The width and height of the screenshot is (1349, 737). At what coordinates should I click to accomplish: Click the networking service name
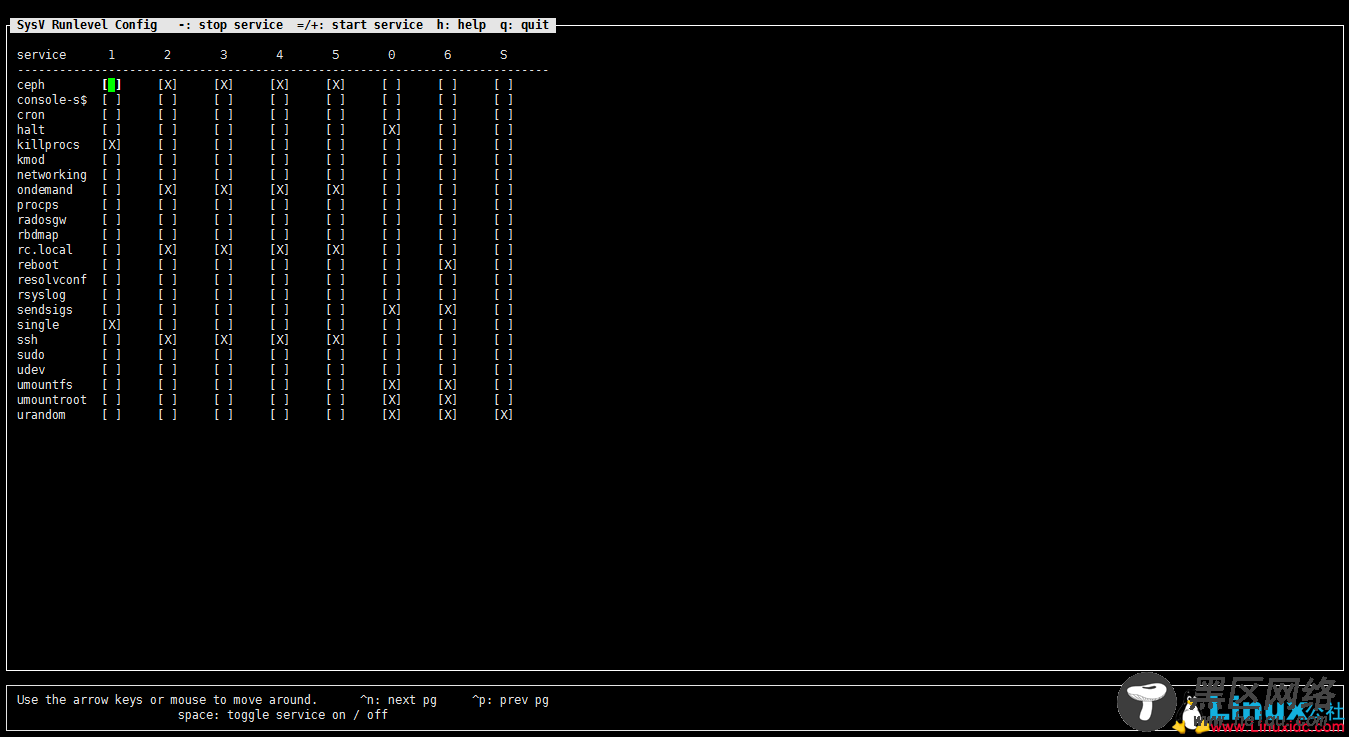pos(52,175)
